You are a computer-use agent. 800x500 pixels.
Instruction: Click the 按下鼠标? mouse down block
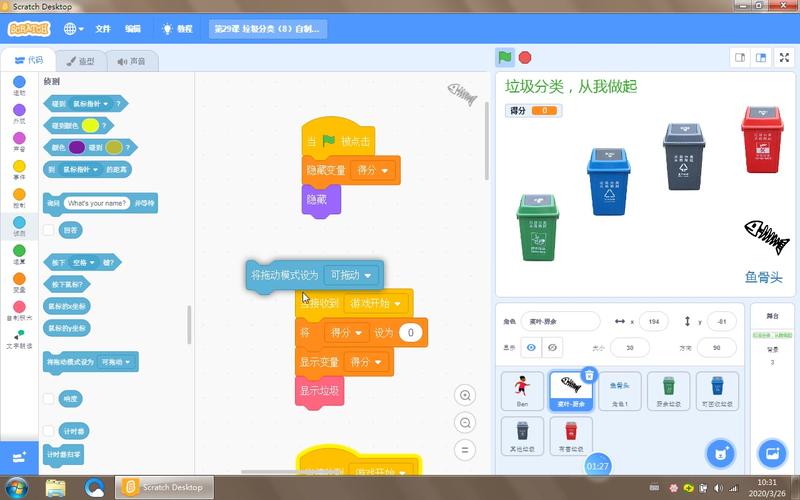[66, 284]
